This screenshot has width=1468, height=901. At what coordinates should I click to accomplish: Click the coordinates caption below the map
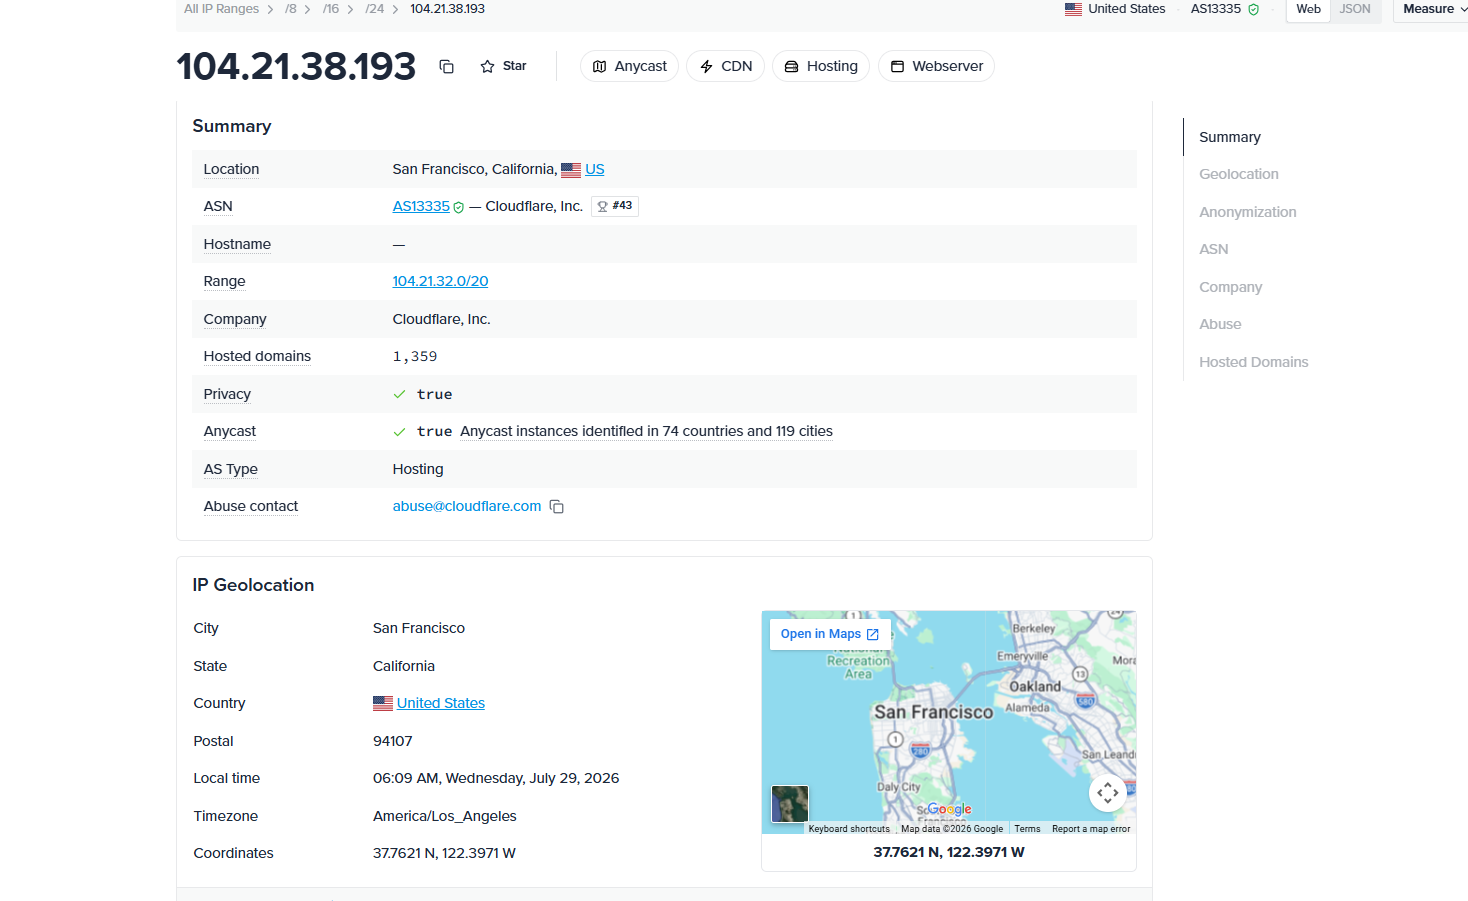[949, 852]
